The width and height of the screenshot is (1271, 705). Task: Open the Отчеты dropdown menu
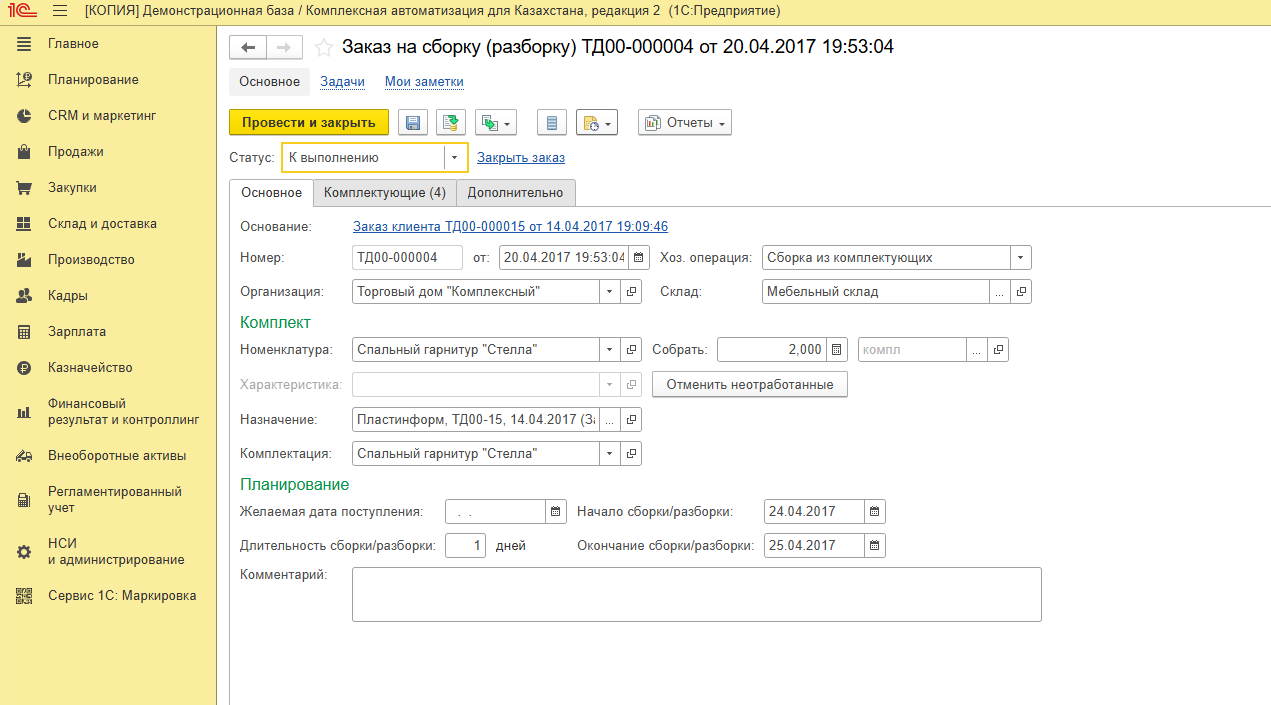[x=685, y=123]
